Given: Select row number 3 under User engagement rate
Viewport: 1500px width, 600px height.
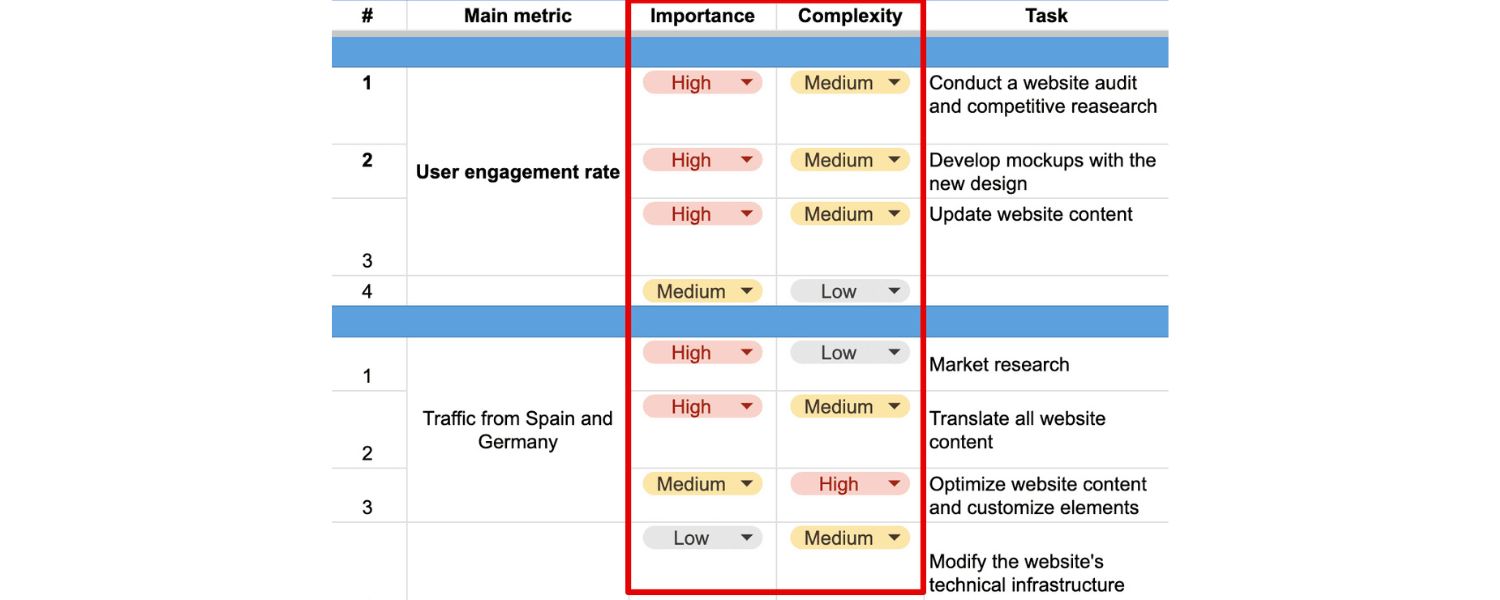Looking at the screenshot, I should click(368, 260).
